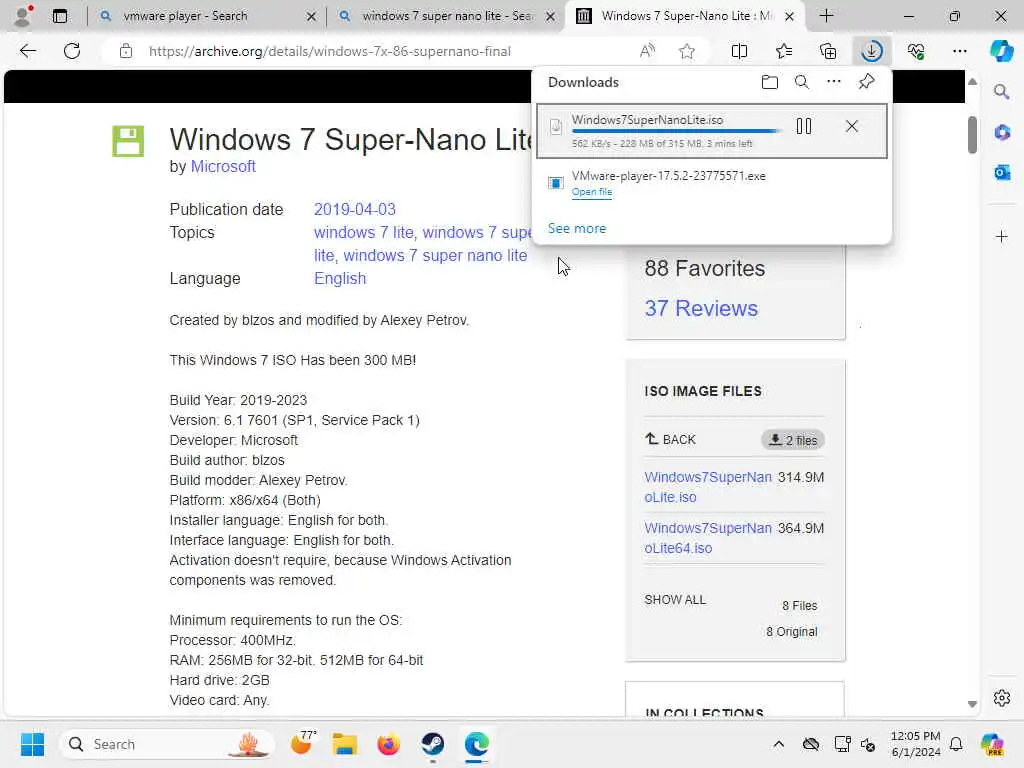Click See more in Downloads panel
1024x768 pixels.
coord(577,229)
